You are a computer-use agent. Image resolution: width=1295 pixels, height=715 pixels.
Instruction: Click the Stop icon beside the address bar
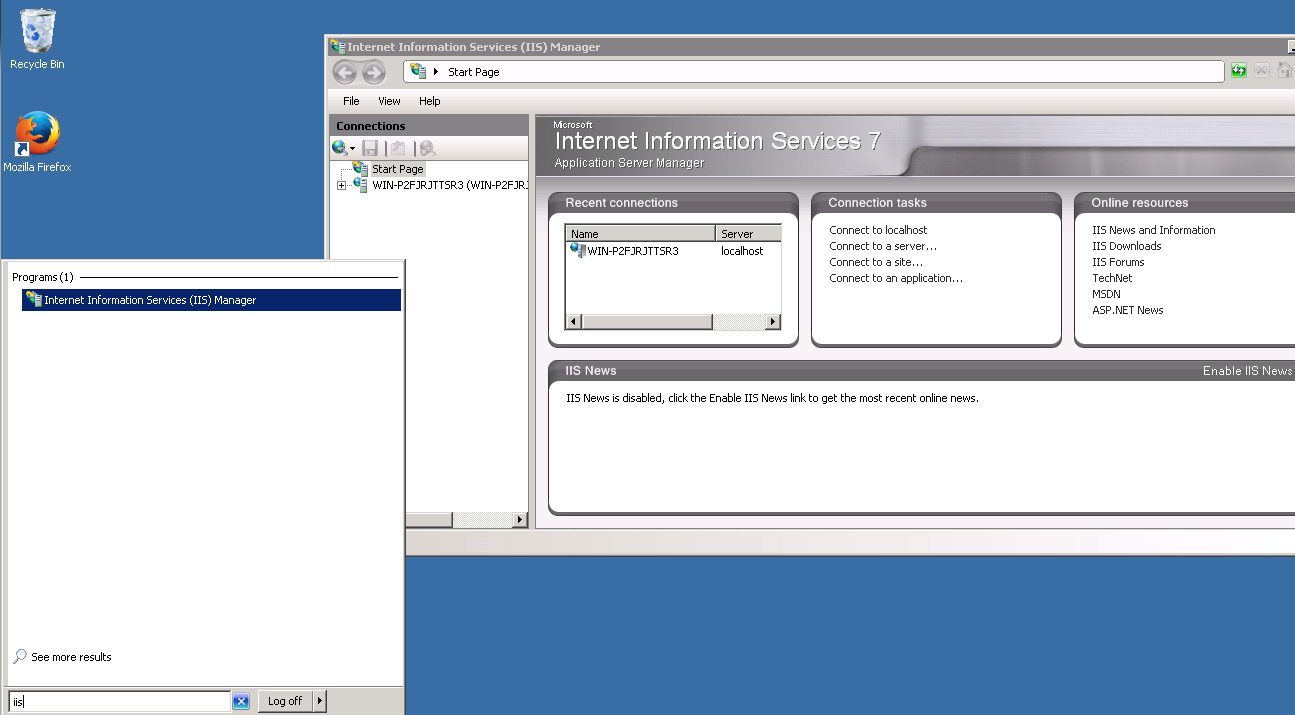point(1261,71)
